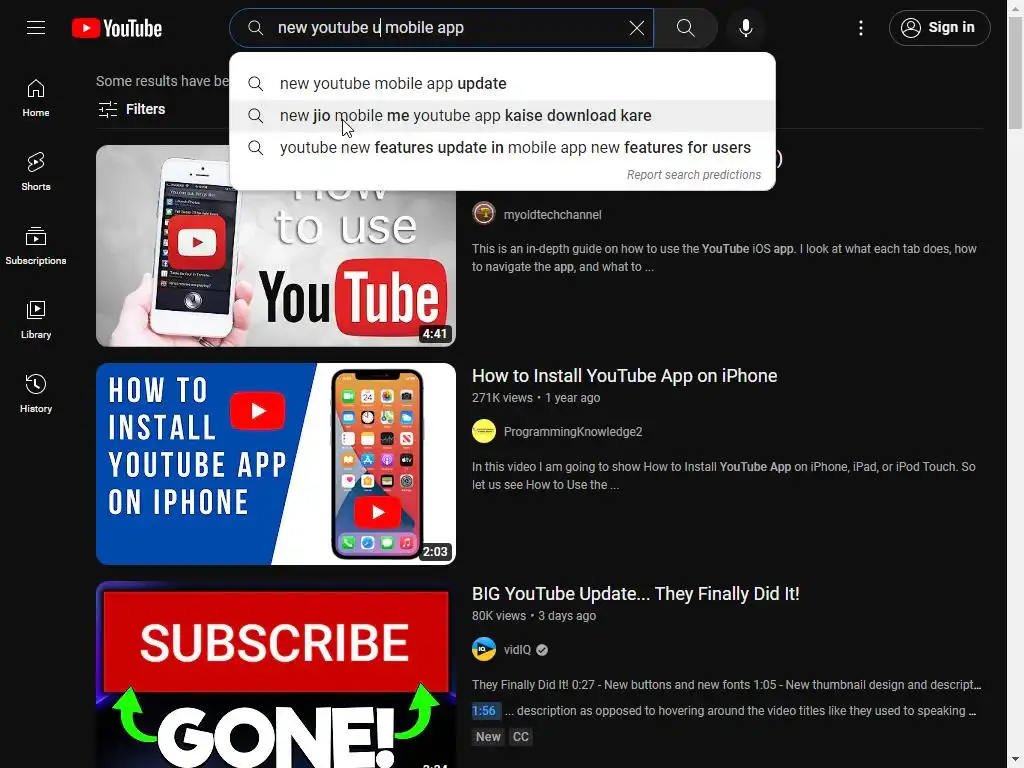
Task: Click Report search predictions link
Action: (694, 175)
